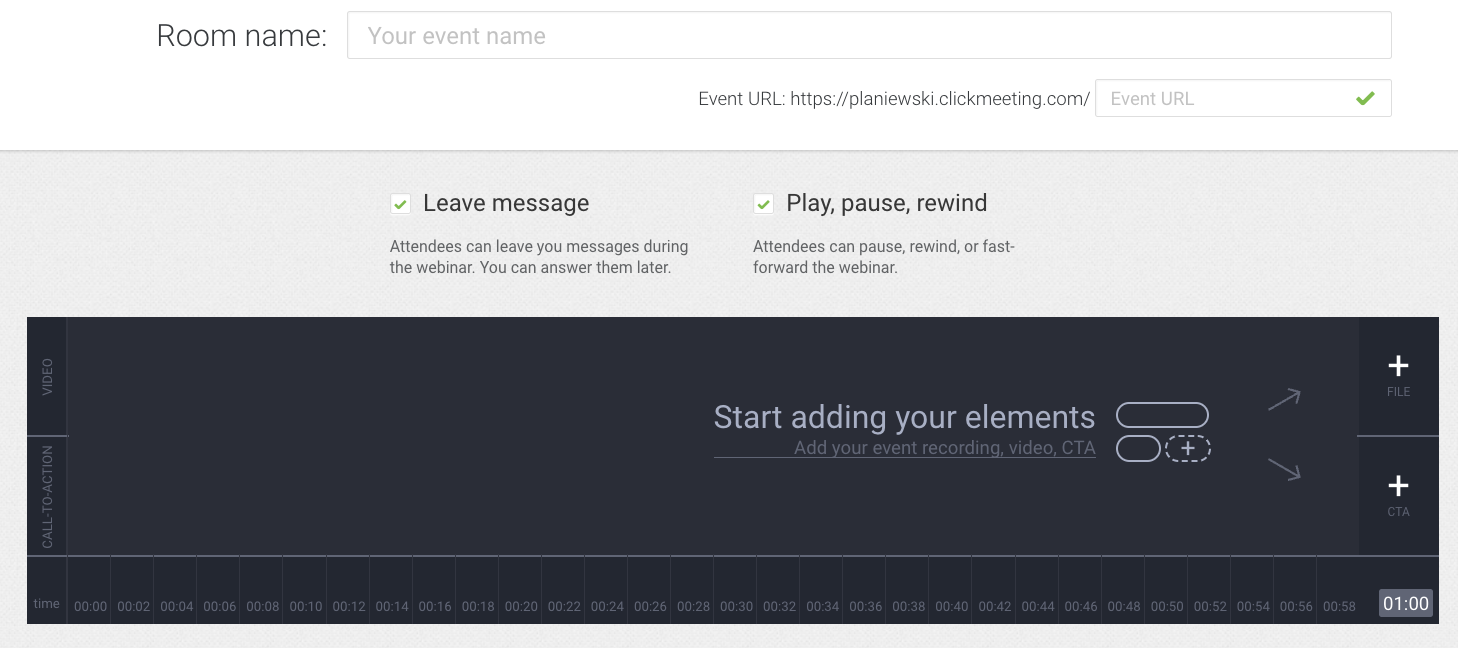1458x648 pixels.
Task: Select the VIDEO track label
Action: 47,377
